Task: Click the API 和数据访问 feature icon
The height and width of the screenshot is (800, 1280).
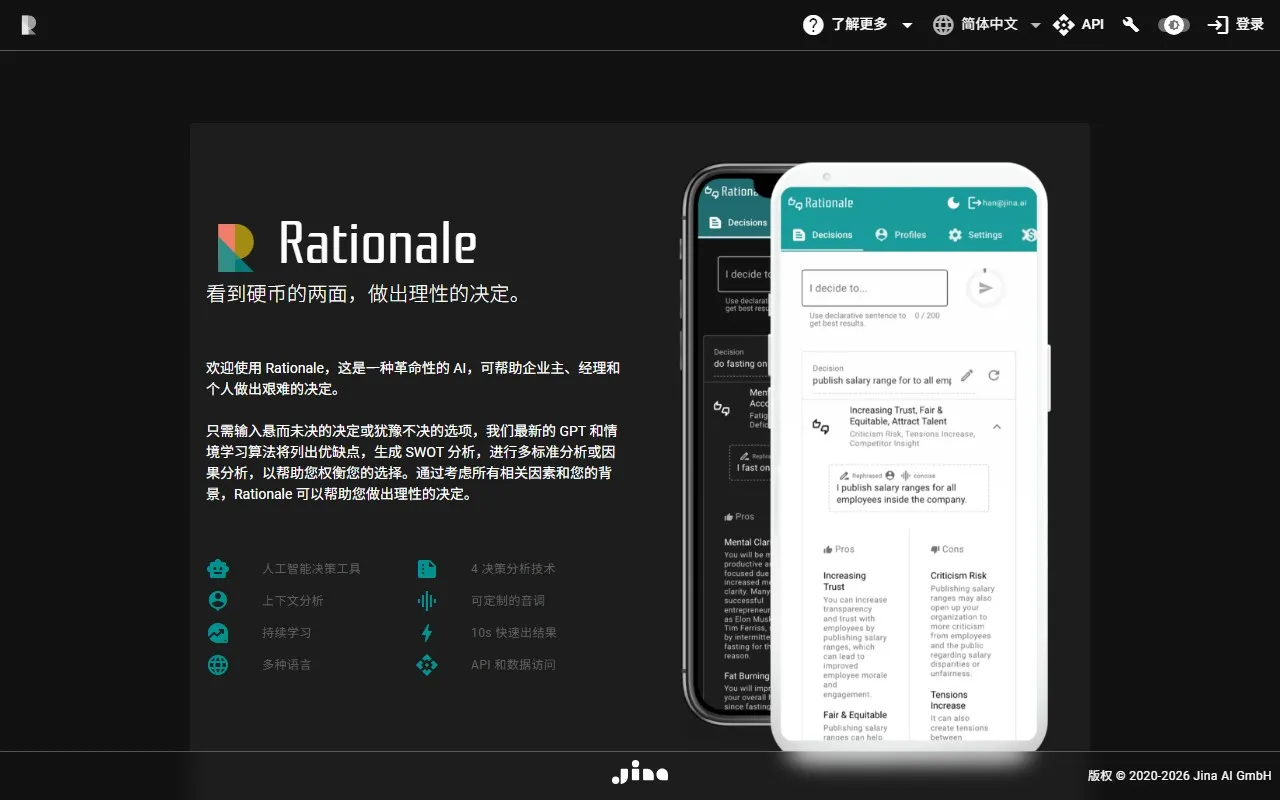Action: pos(427,665)
